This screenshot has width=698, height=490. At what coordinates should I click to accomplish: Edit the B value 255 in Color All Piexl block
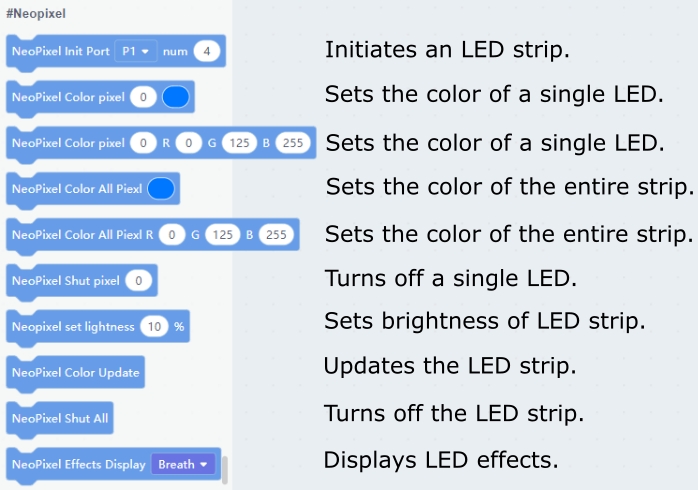point(276,235)
